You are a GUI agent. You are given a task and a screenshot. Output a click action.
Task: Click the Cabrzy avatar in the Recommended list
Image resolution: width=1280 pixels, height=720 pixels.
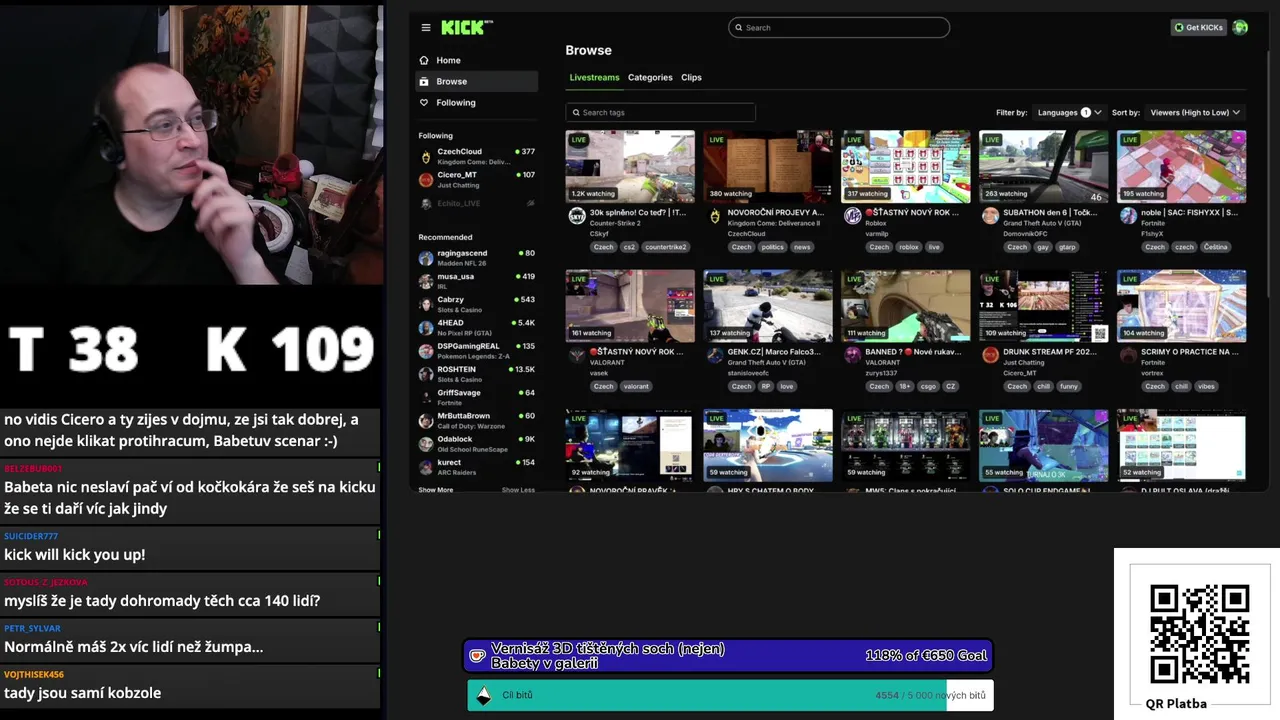426,304
